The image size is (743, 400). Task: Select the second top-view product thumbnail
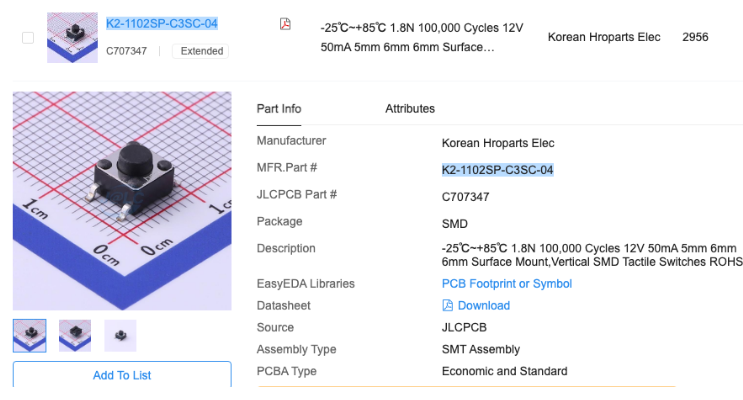click(x=75, y=336)
